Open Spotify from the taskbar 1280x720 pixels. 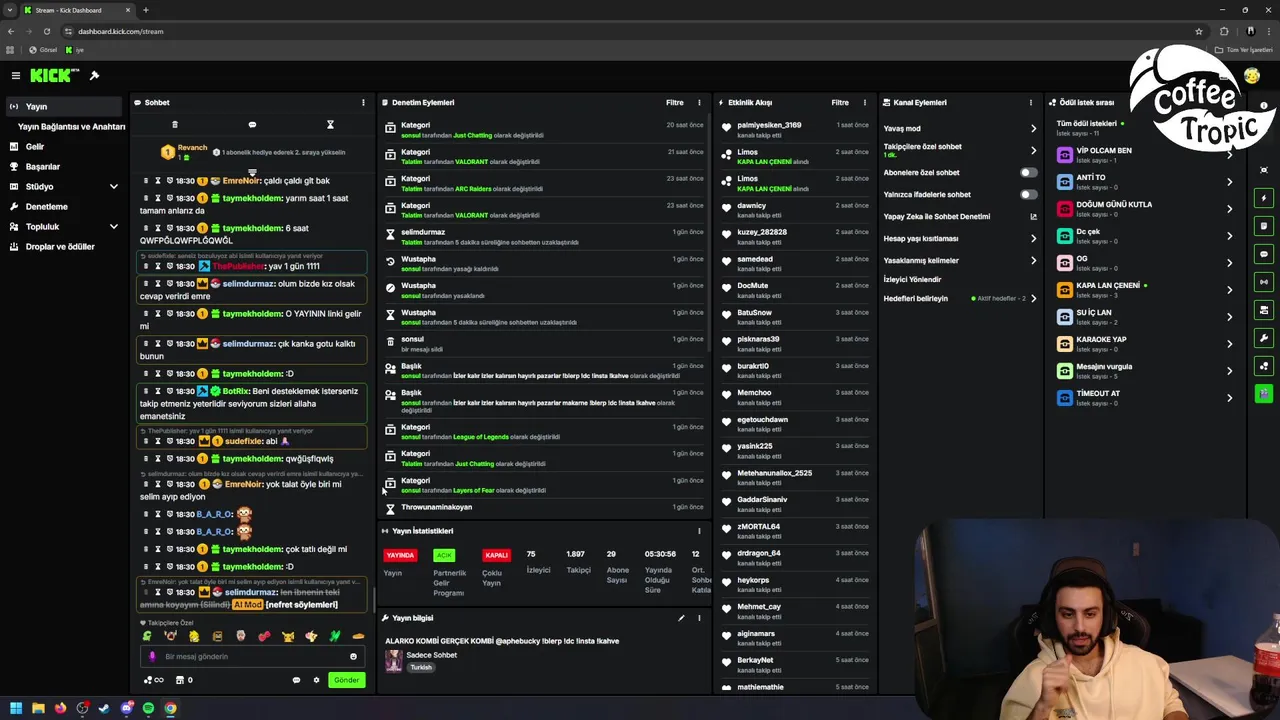click(x=148, y=708)
